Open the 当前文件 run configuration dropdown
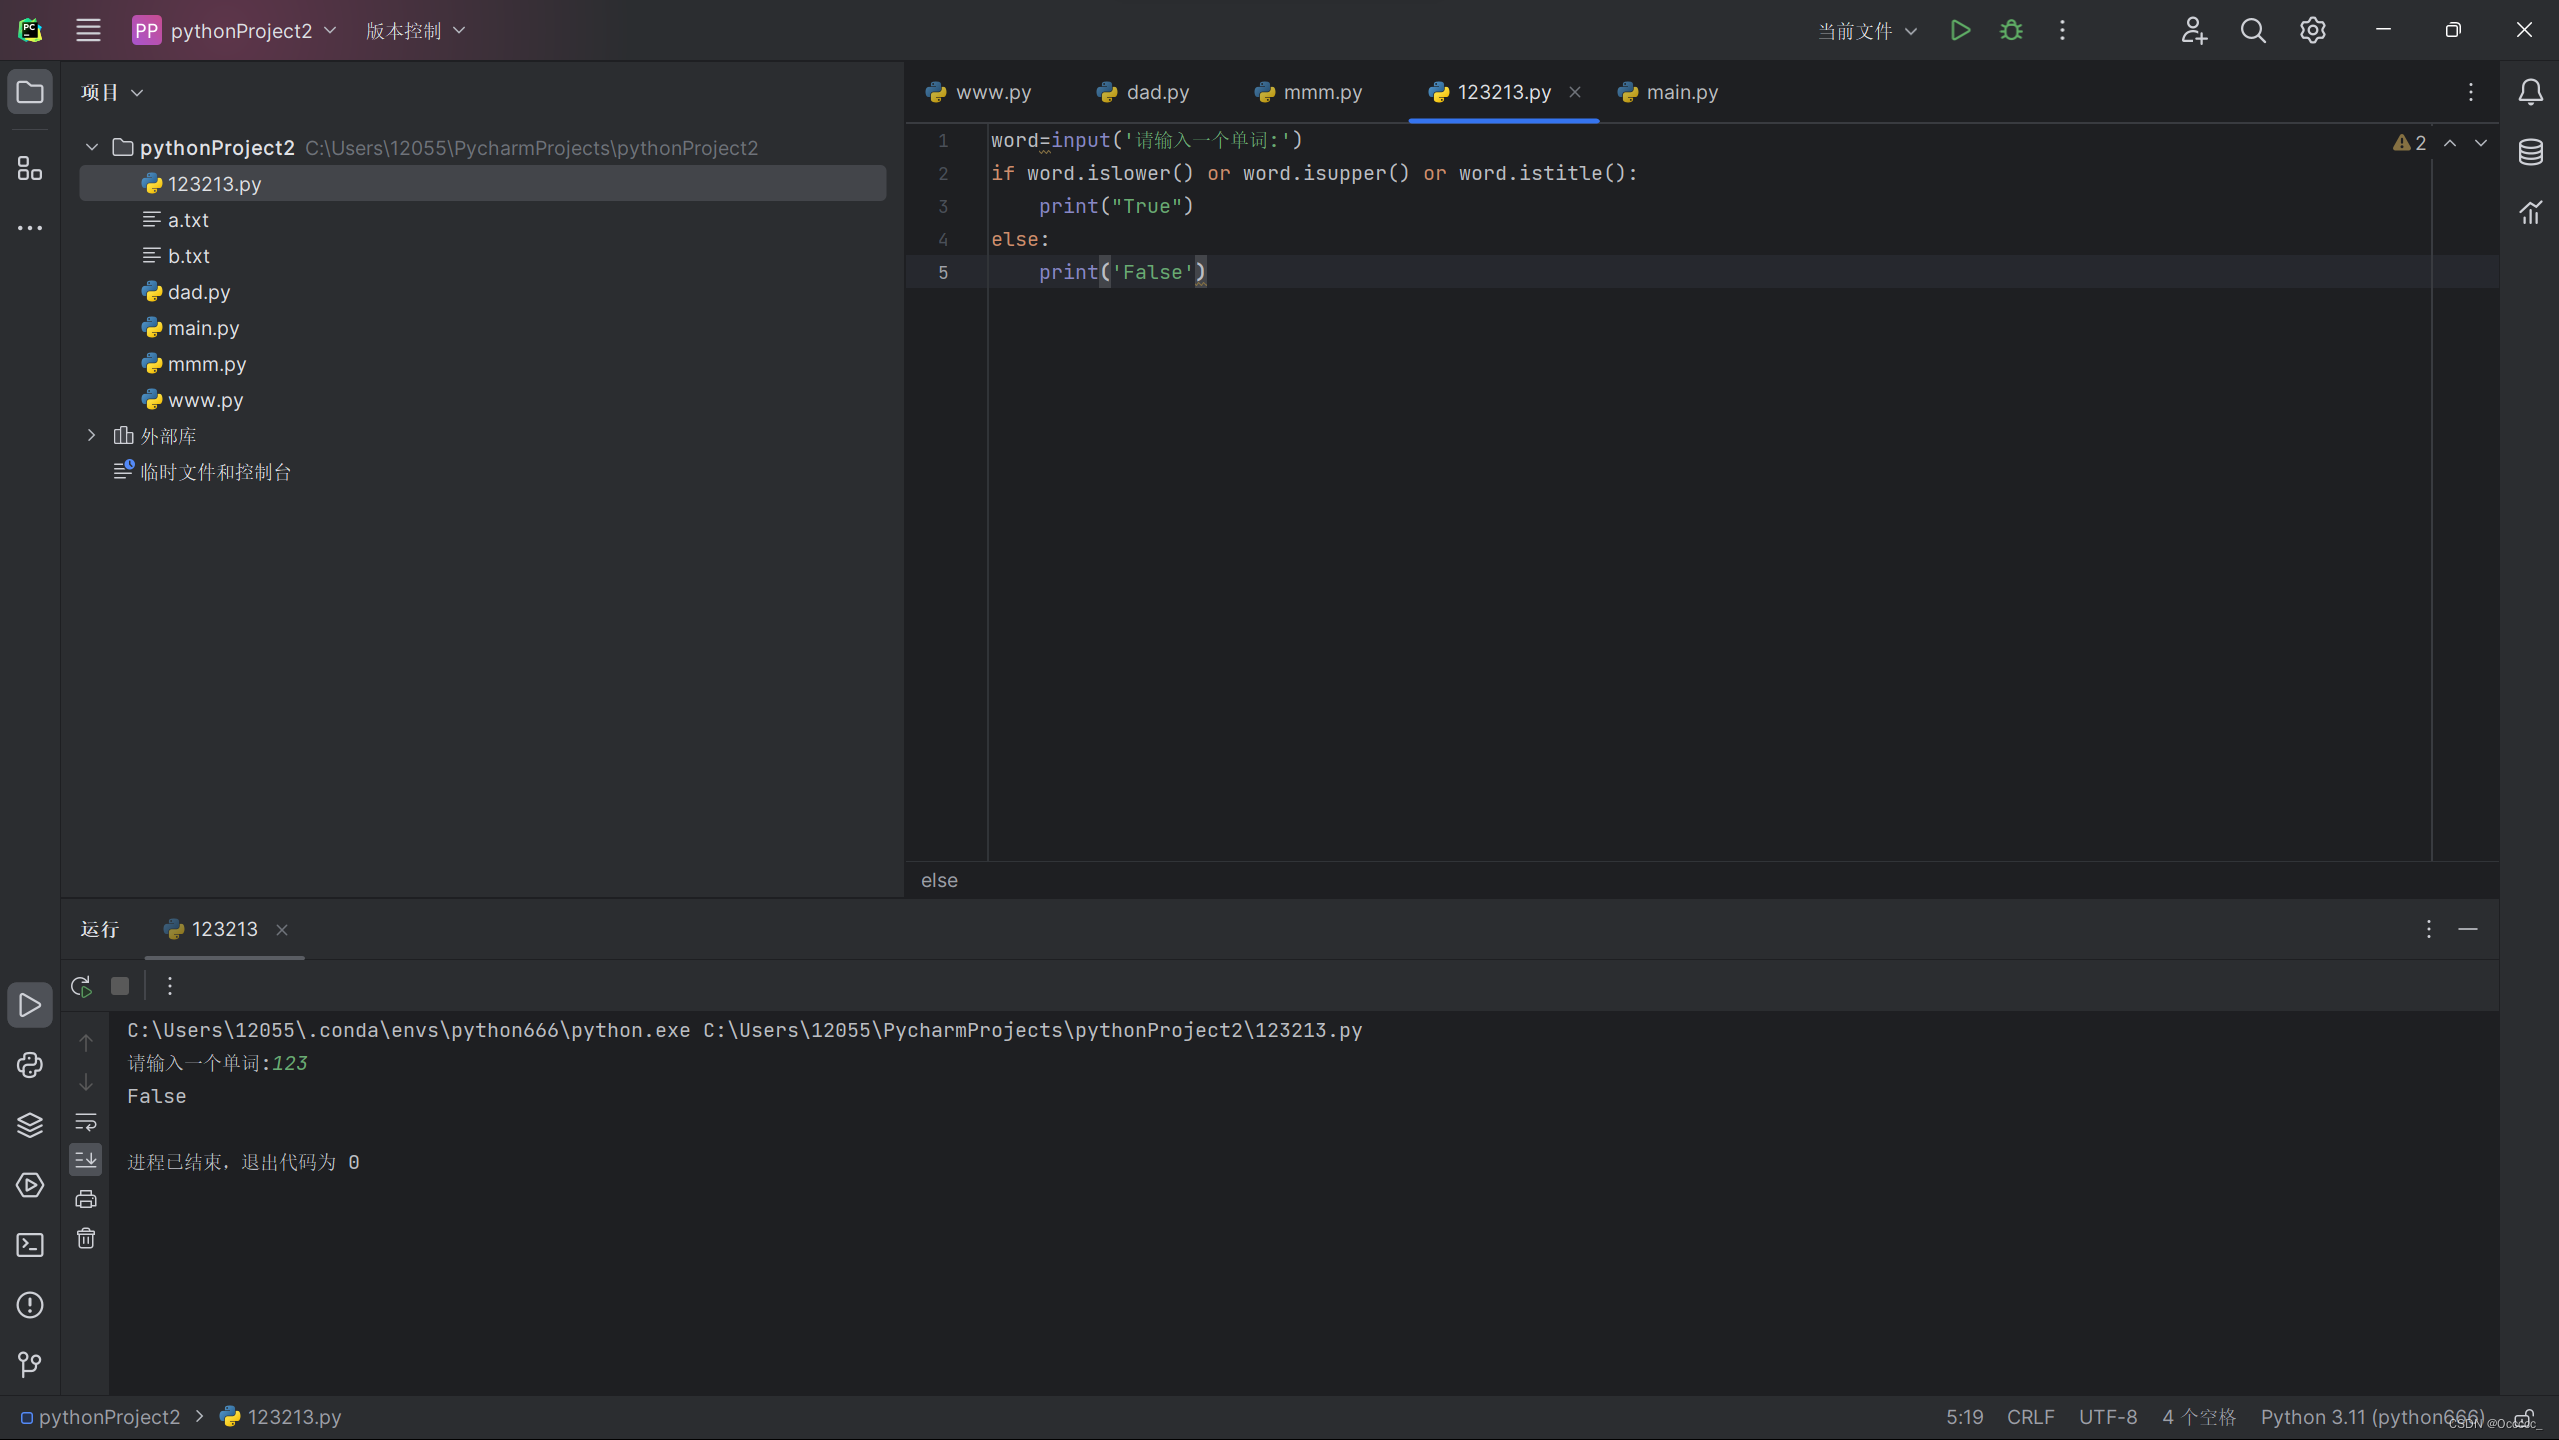The height and width of the screenshot is (1440, 2559). [x=1867, y=31]
